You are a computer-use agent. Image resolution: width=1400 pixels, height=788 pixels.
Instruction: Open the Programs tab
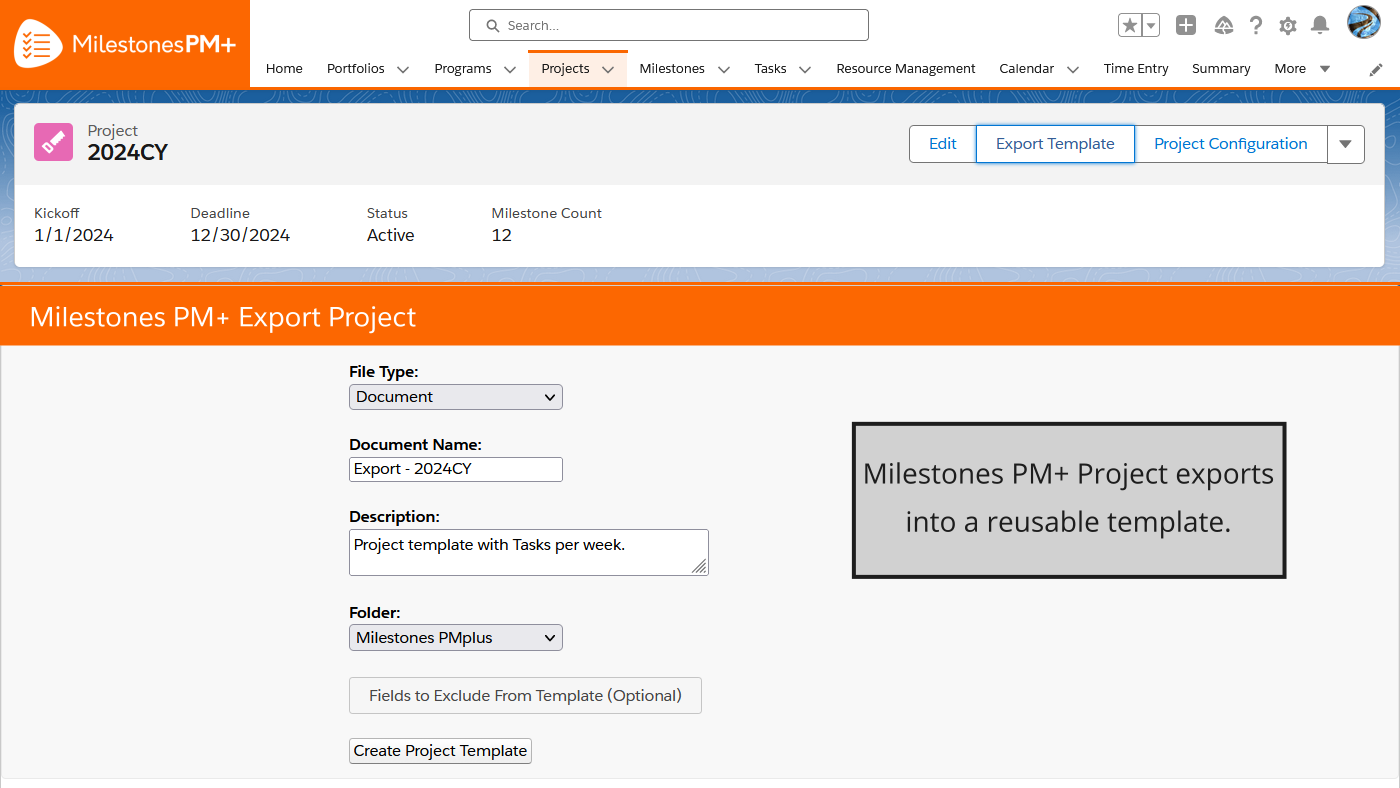463,69
